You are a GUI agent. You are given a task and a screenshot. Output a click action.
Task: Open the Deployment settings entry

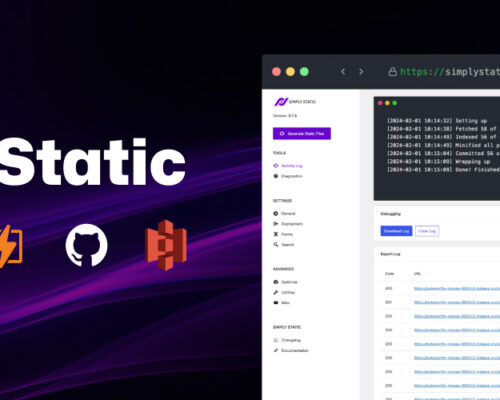coord(288,224)
